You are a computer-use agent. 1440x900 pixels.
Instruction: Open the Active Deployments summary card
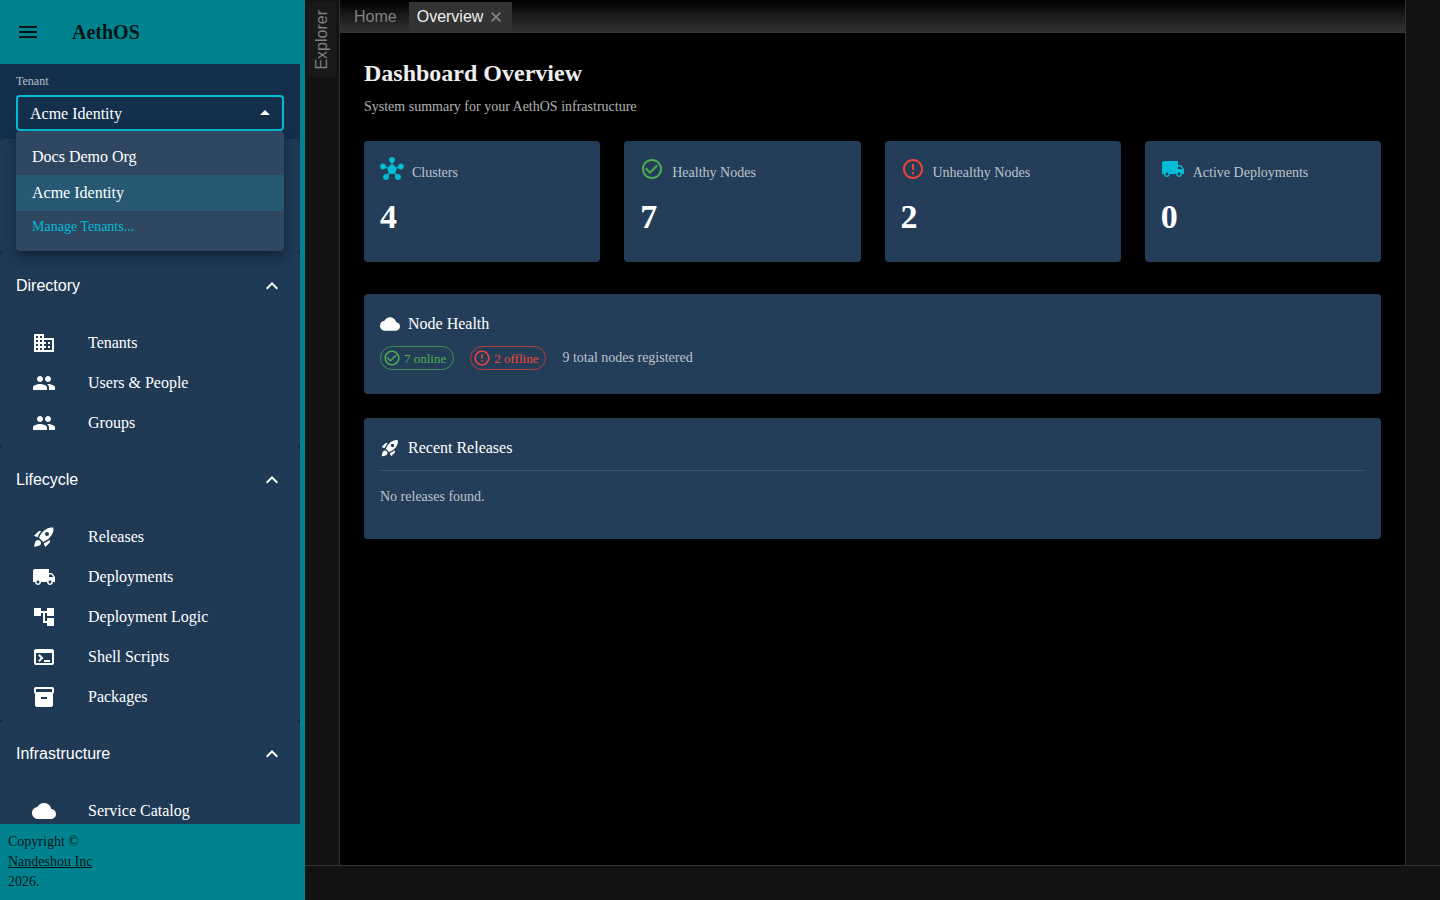(x=1263, y=201)
